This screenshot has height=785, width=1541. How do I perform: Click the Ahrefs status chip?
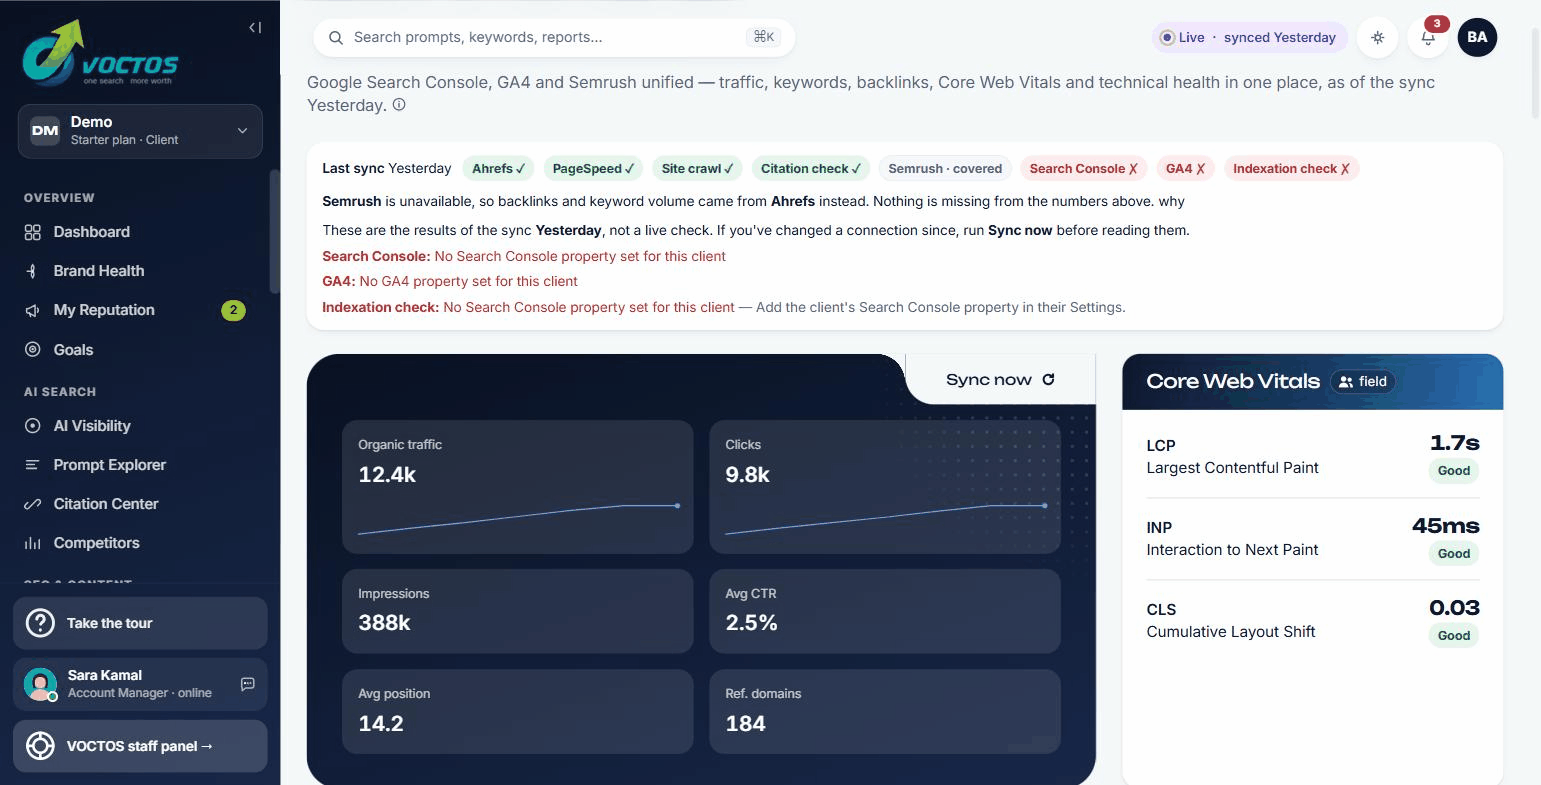click(499, 168)
